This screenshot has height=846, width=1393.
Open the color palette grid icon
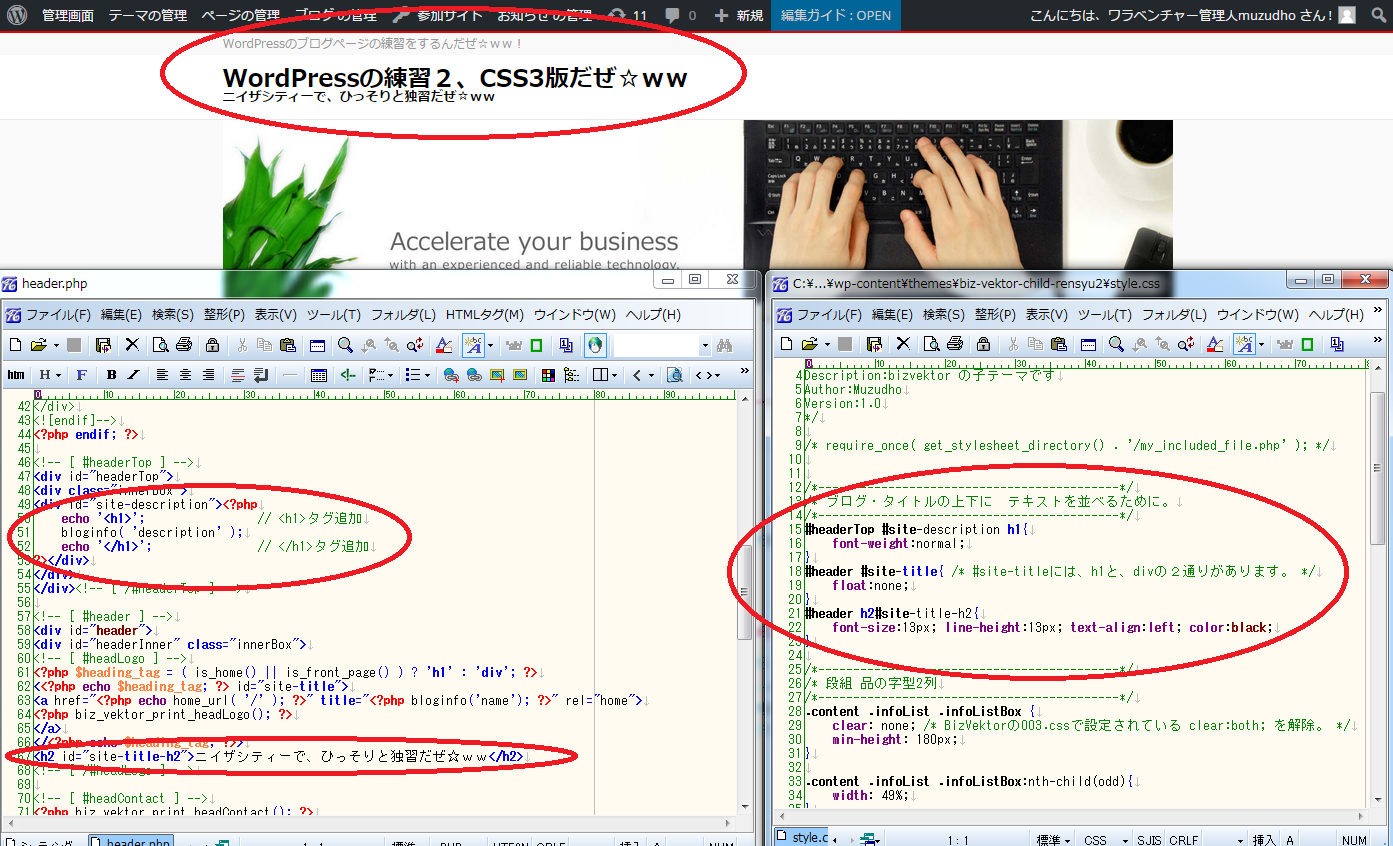click(548, 375)
